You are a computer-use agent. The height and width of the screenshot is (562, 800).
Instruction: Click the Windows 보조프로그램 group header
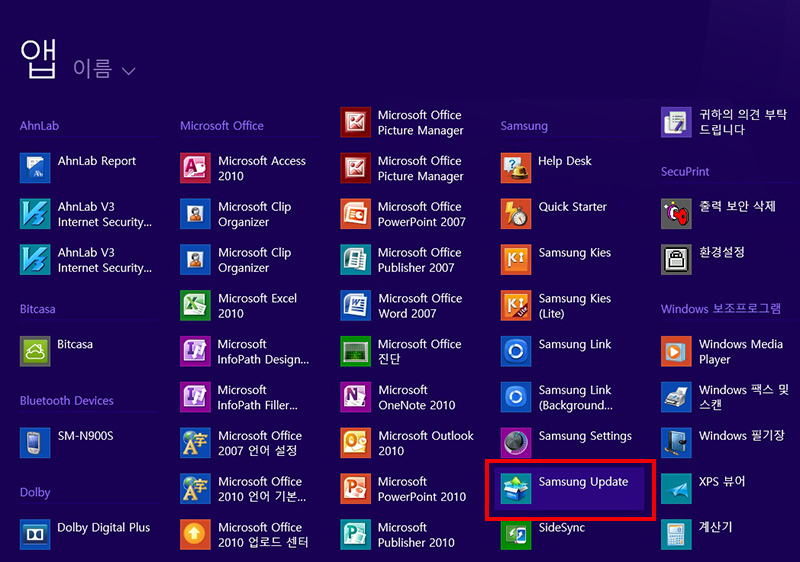(721, 309)
